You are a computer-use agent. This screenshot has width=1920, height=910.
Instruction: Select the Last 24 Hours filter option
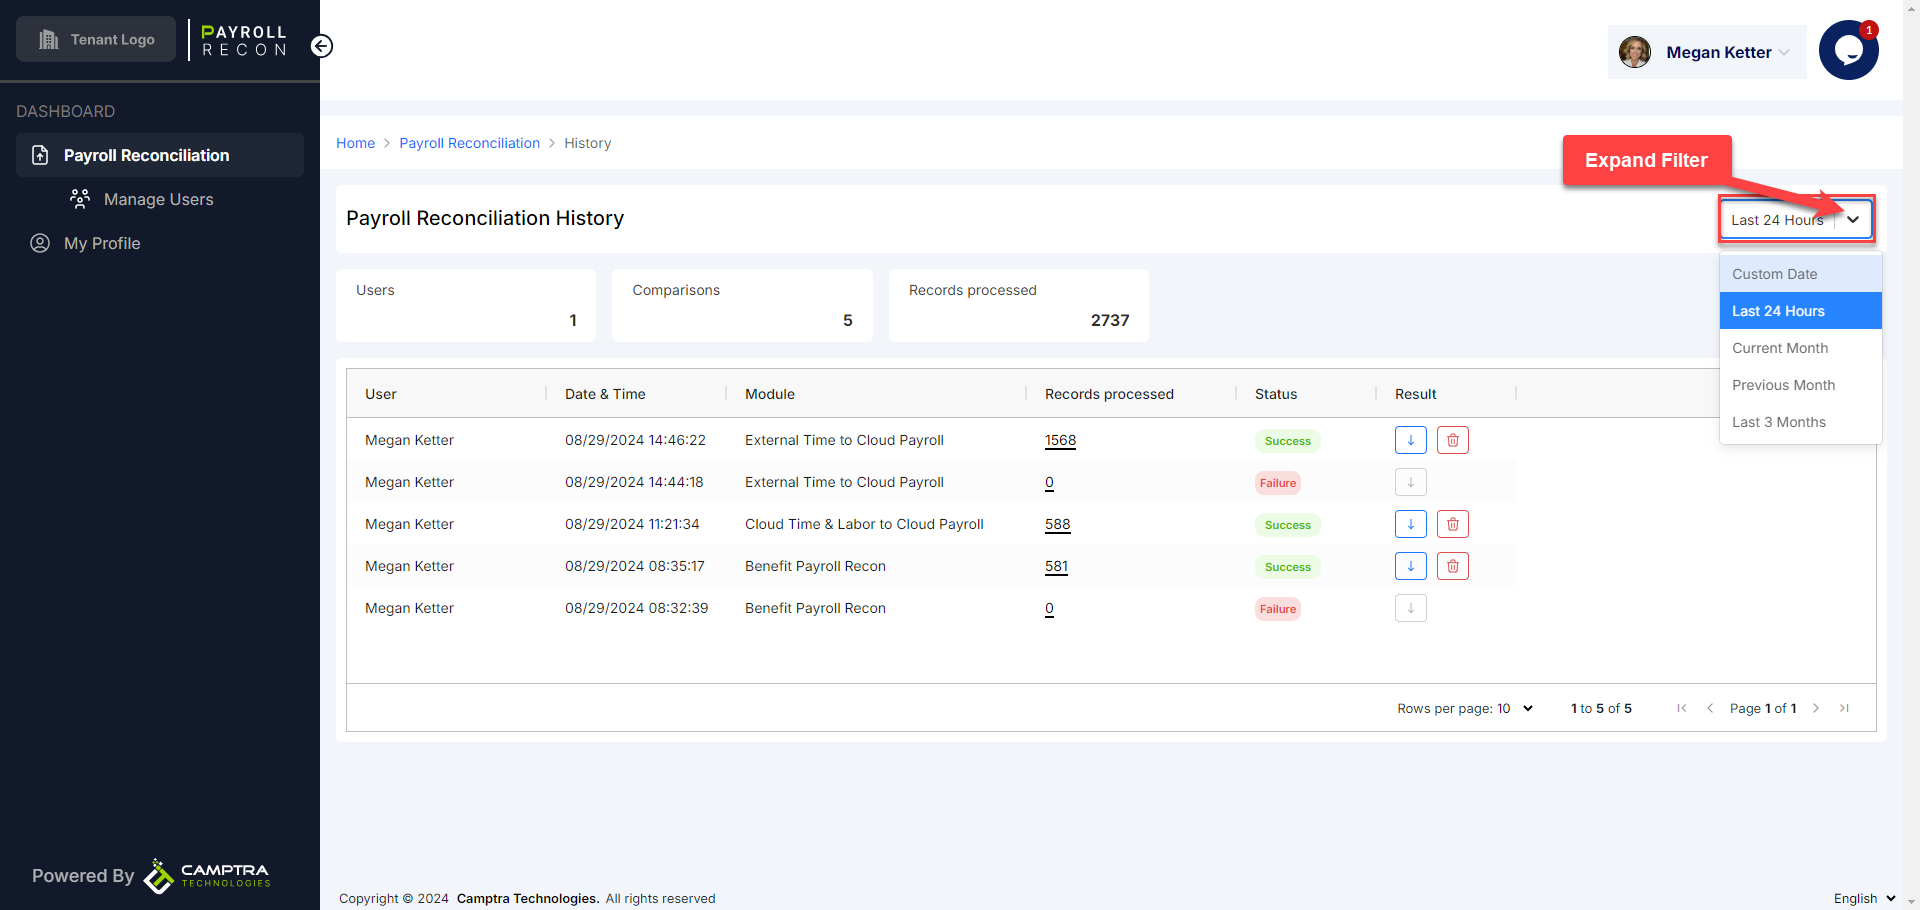pos(1800,311)
